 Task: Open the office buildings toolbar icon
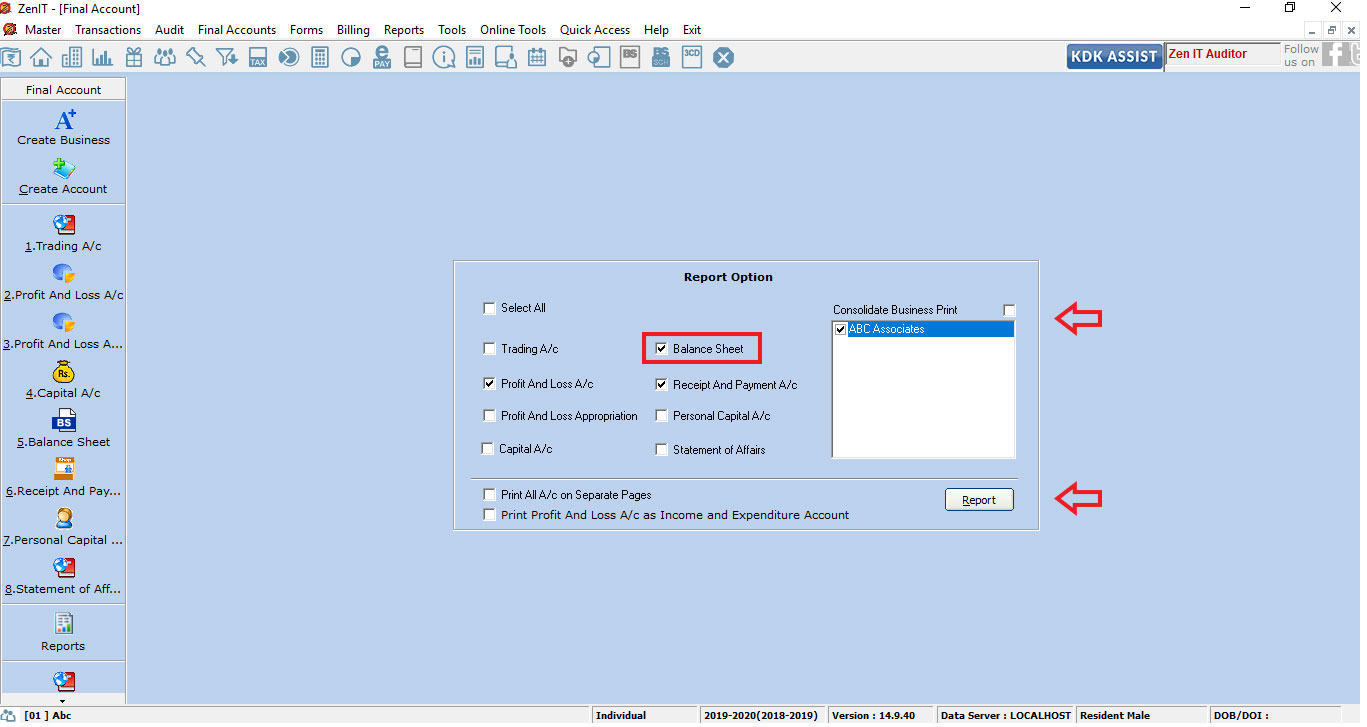point(71,57)
